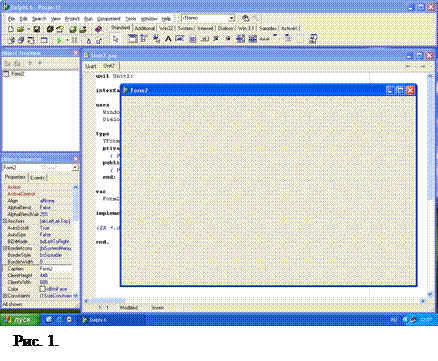This screenshot has height=361, width=438.
Task: Select the Button component (OK) icon
Action: 204,39
